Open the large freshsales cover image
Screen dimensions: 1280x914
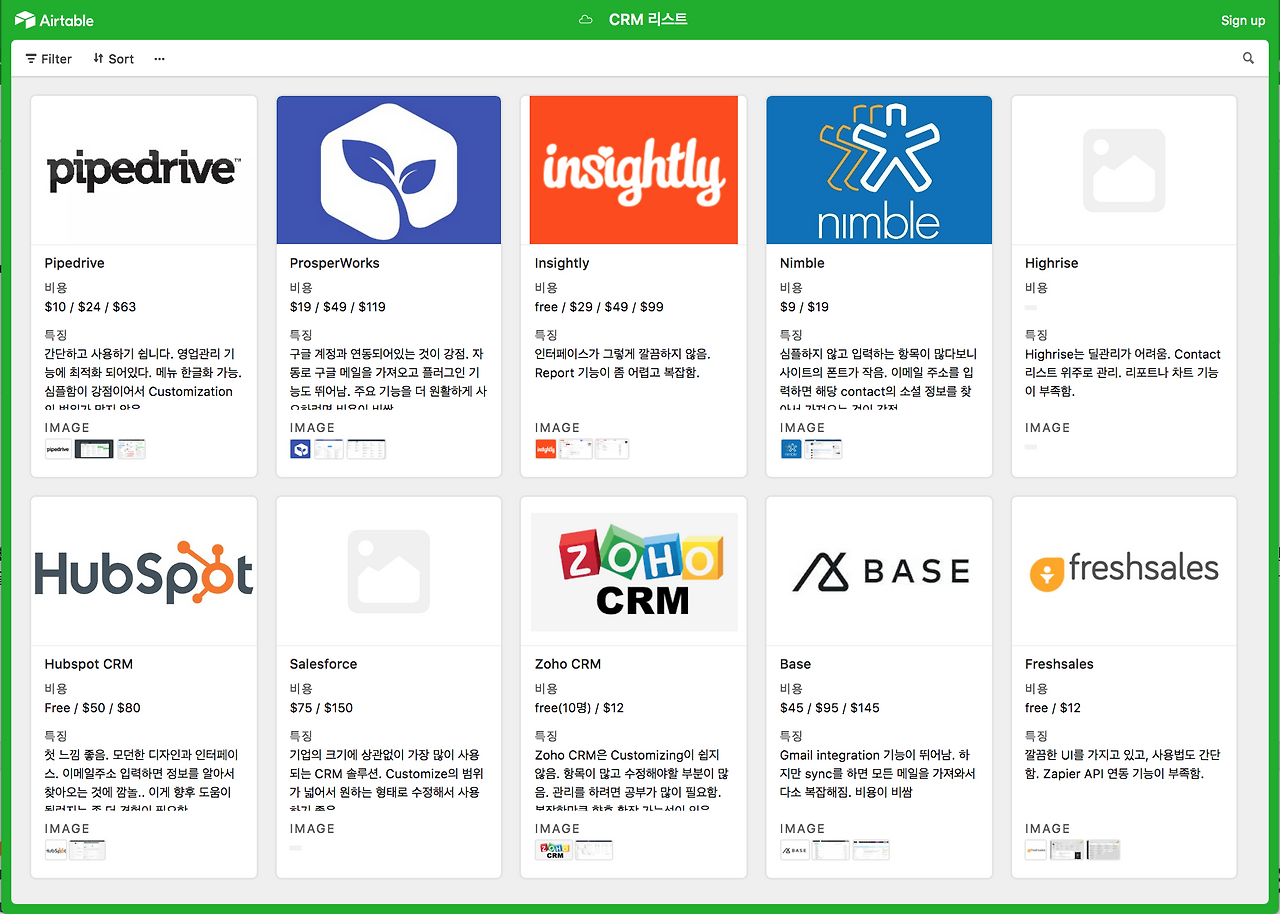coord(1124,571)
